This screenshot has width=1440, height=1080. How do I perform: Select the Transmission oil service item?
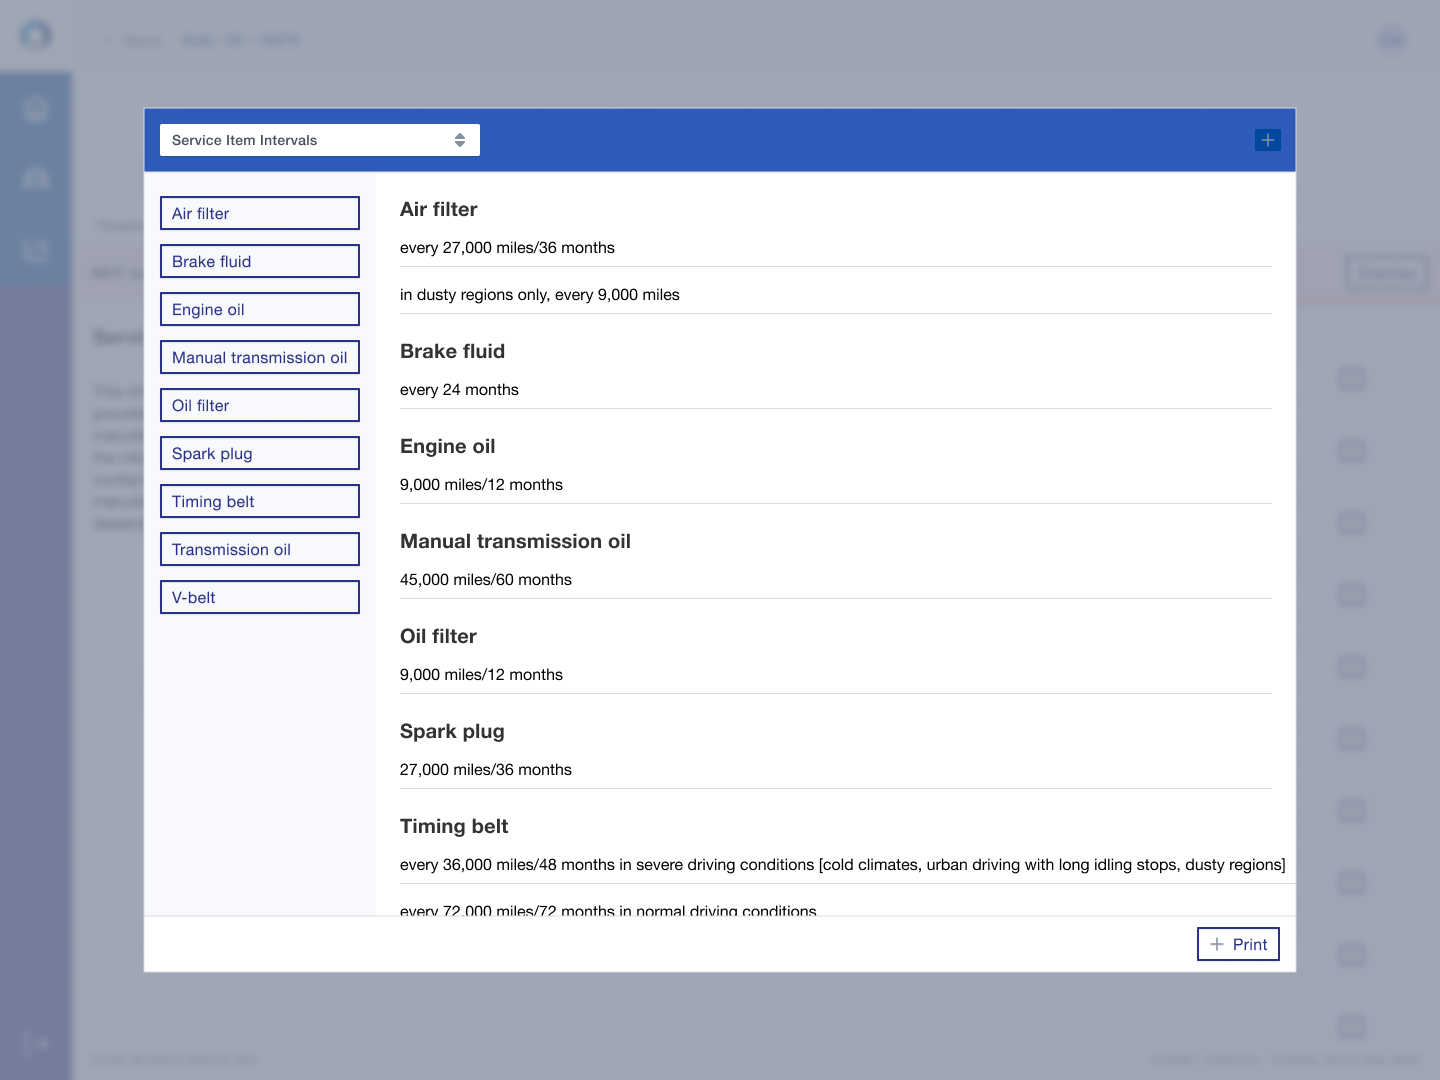tap(259, 549)
